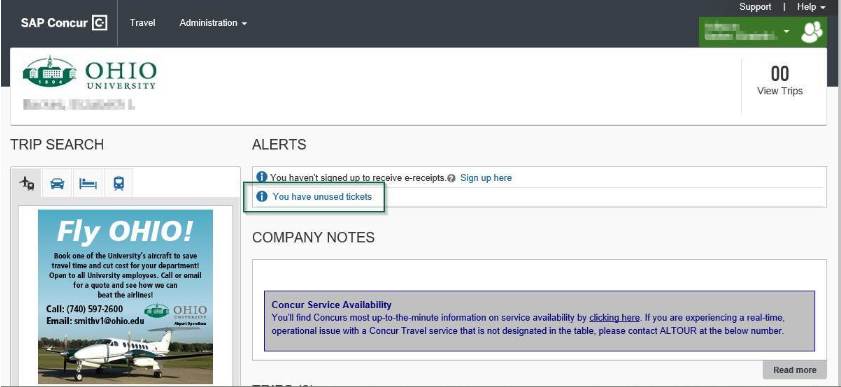Select the Hotel search tab
Screen dimensions: 841x387
(88, 183)
